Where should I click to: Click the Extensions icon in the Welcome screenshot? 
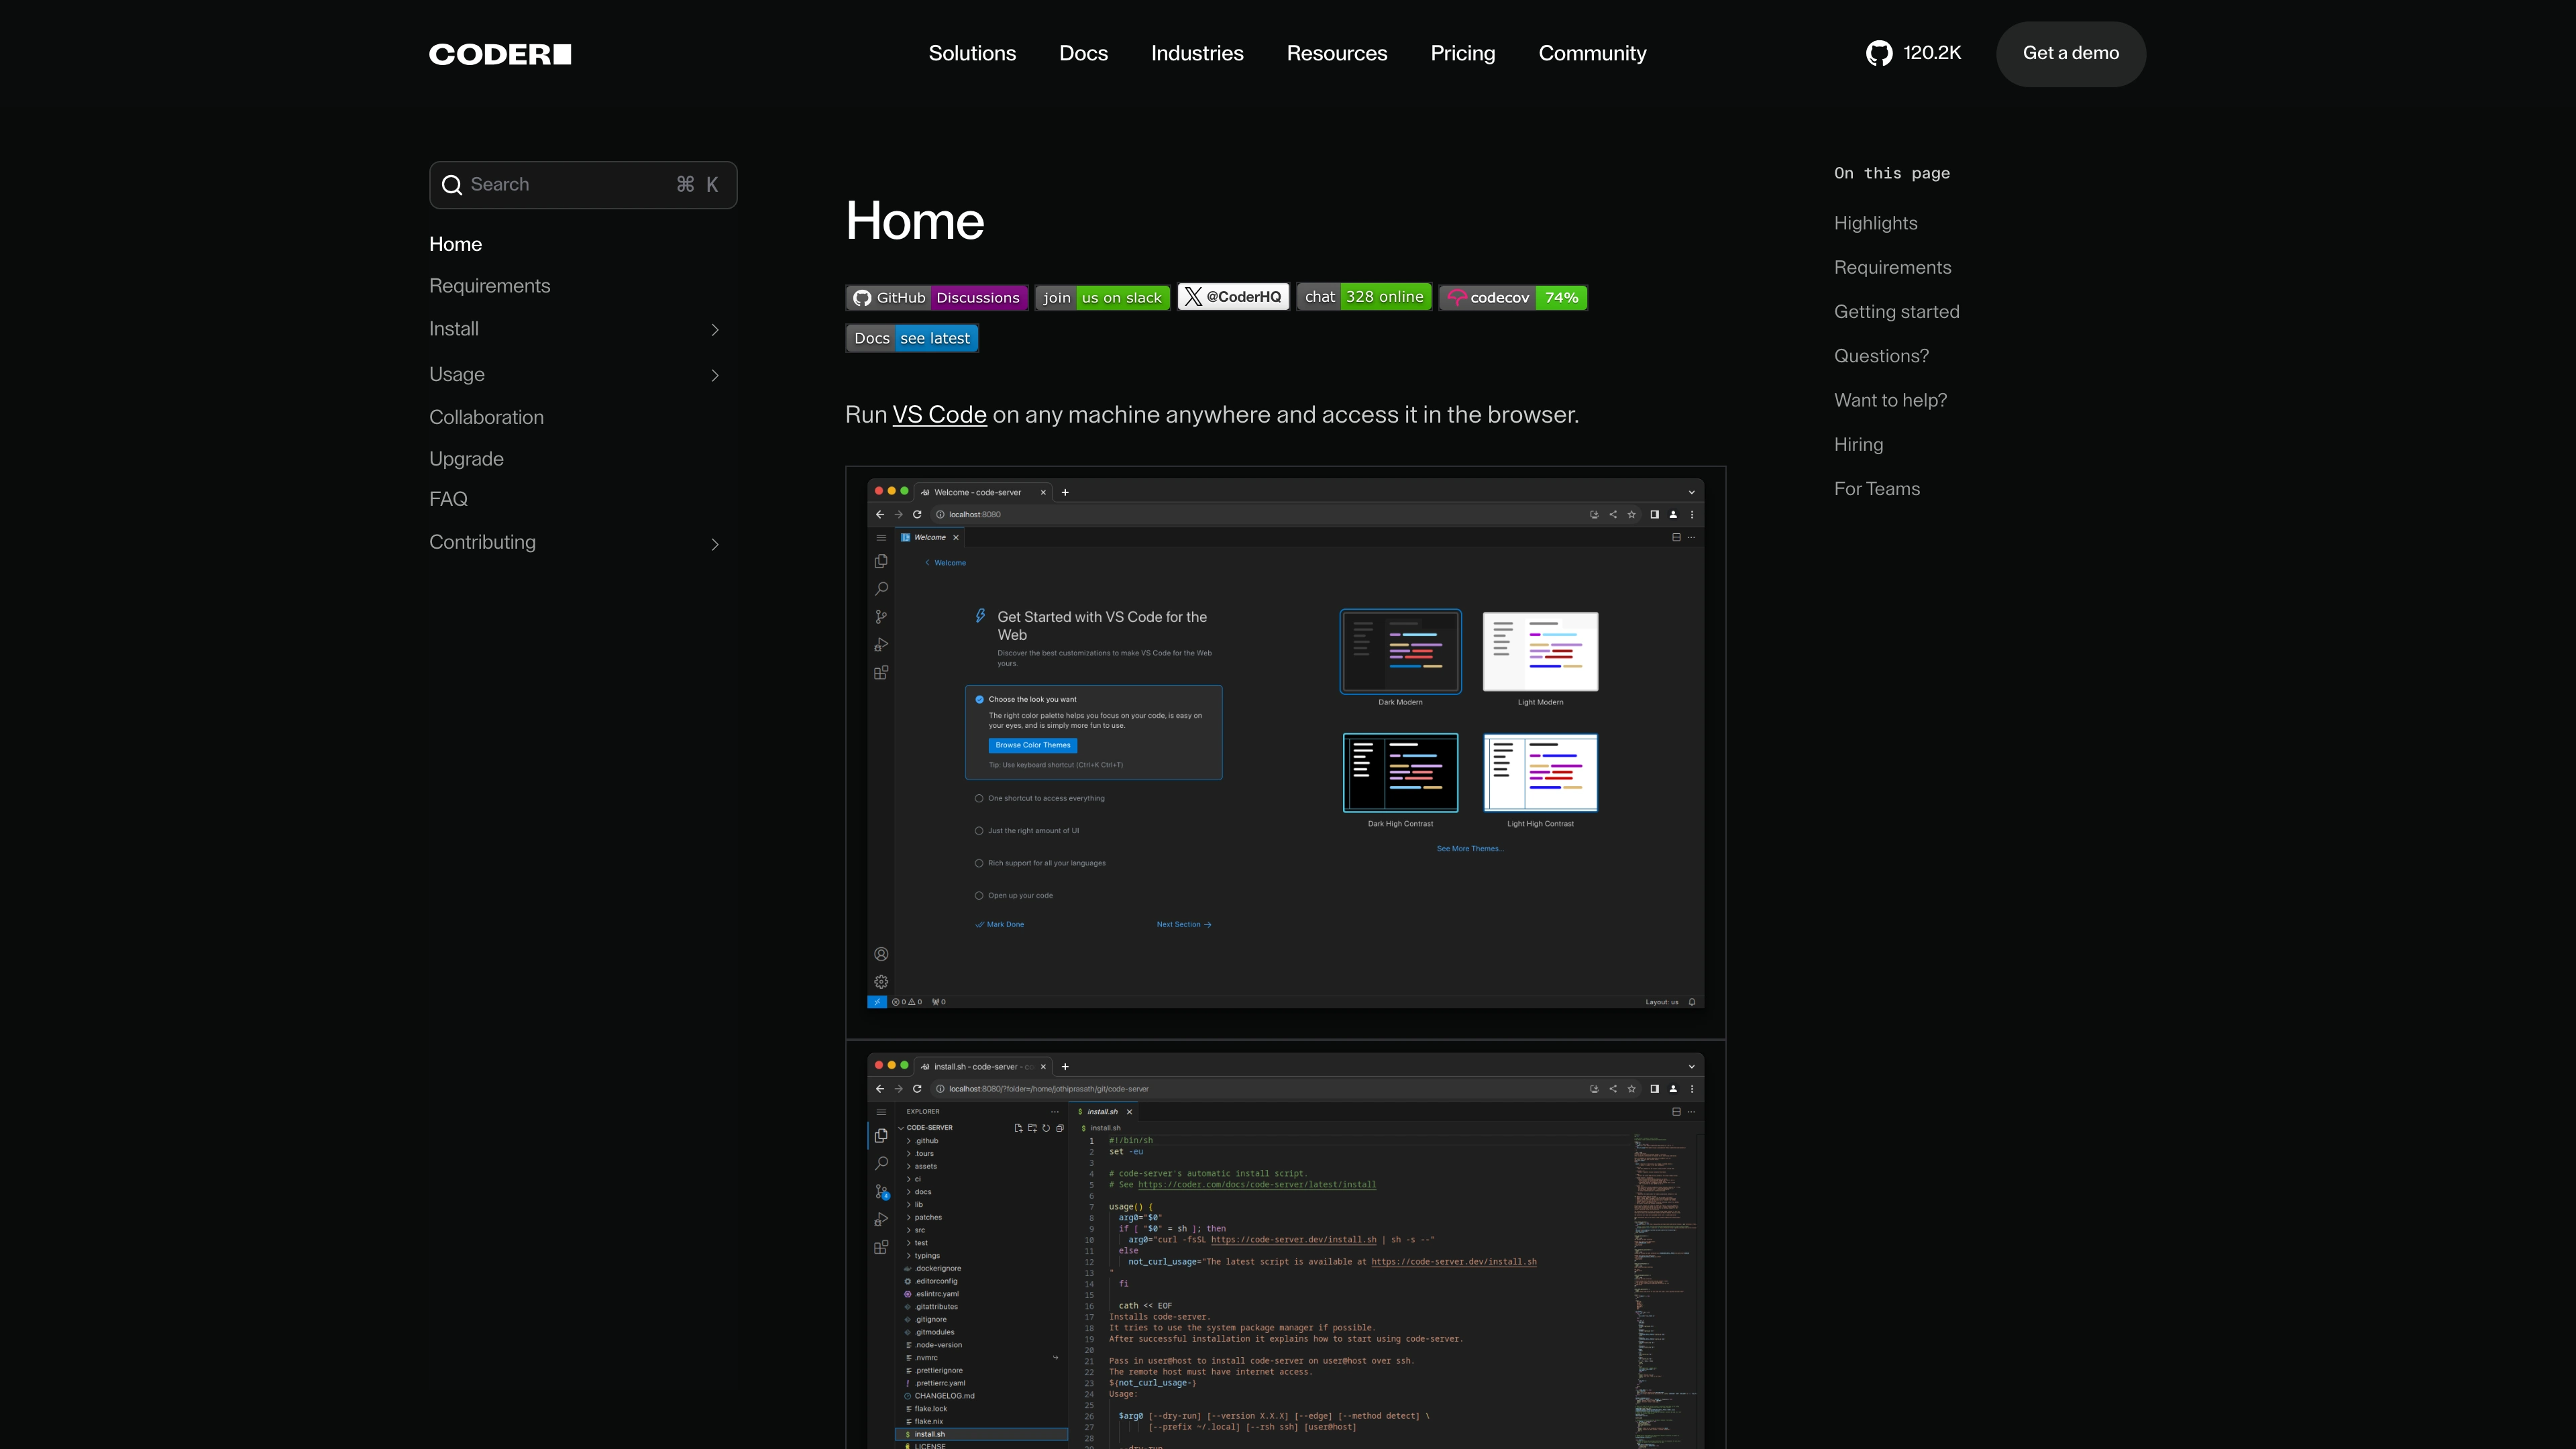881,673
